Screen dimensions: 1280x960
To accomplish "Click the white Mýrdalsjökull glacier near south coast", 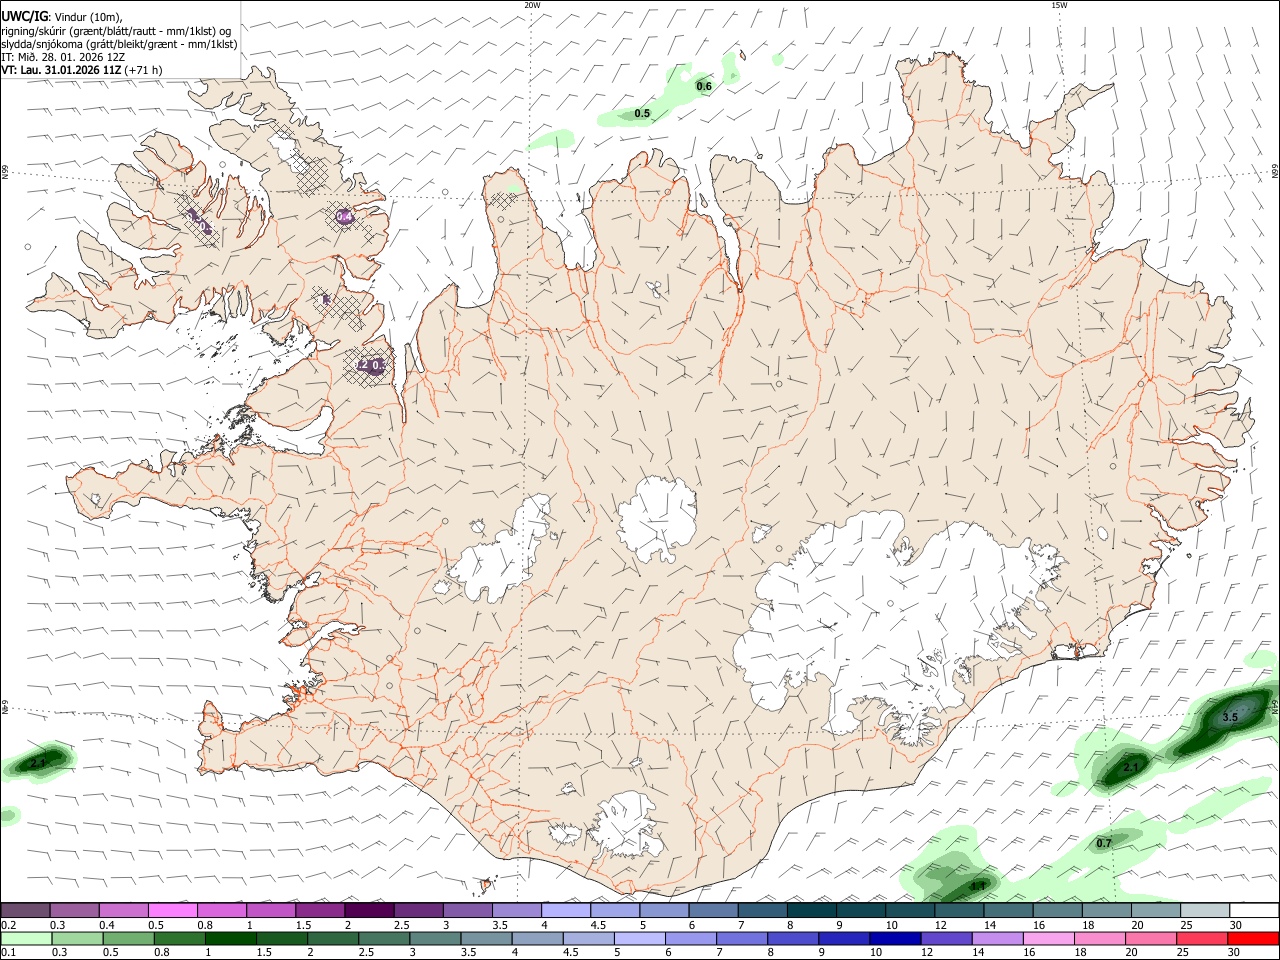I will (627, 826).
